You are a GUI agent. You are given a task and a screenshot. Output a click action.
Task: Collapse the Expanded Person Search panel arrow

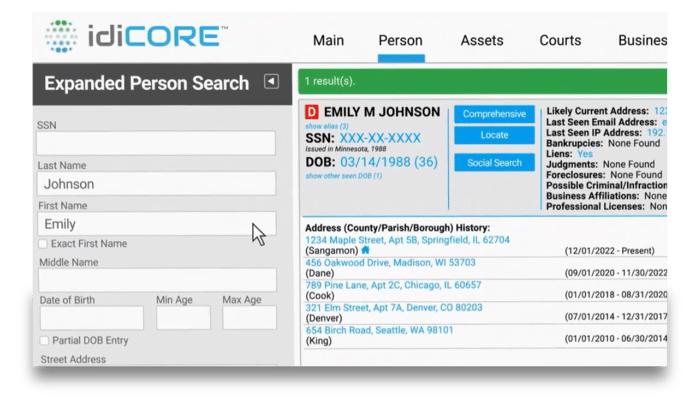tap(271, 81)
